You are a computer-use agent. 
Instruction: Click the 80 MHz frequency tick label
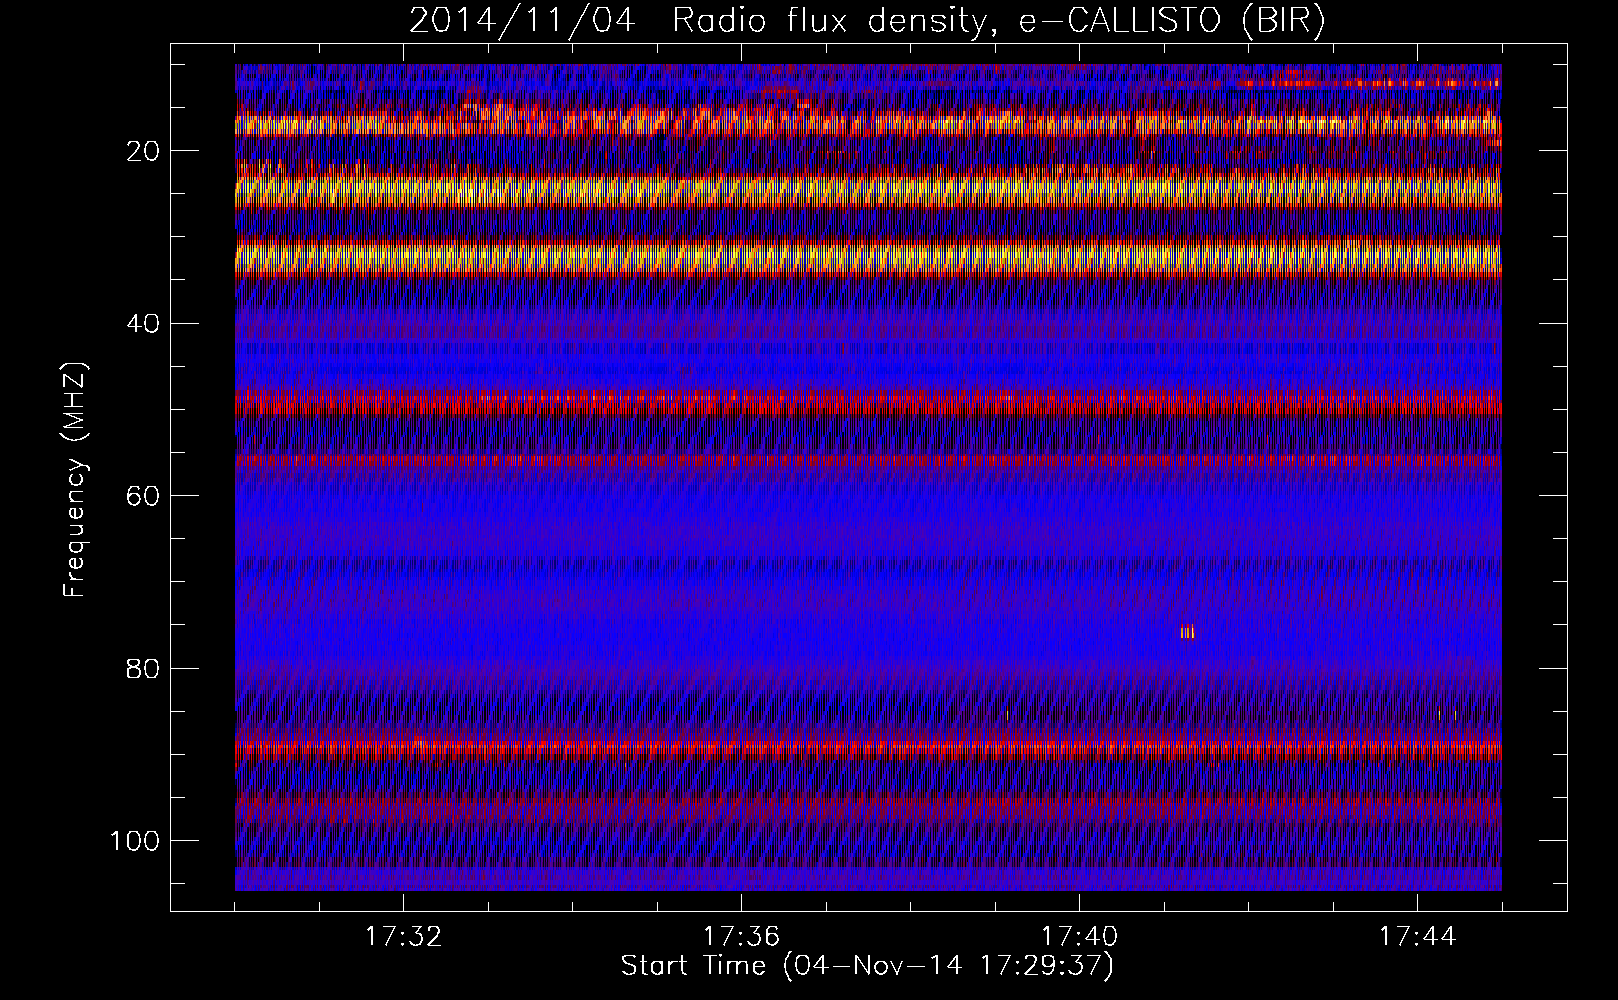(144, 668)
